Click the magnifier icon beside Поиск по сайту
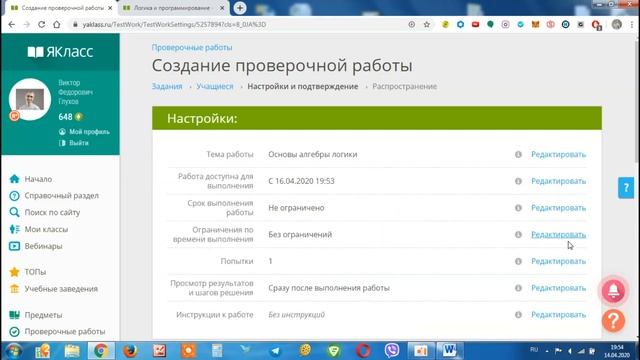The image size is (640, 360). [14, 212]
